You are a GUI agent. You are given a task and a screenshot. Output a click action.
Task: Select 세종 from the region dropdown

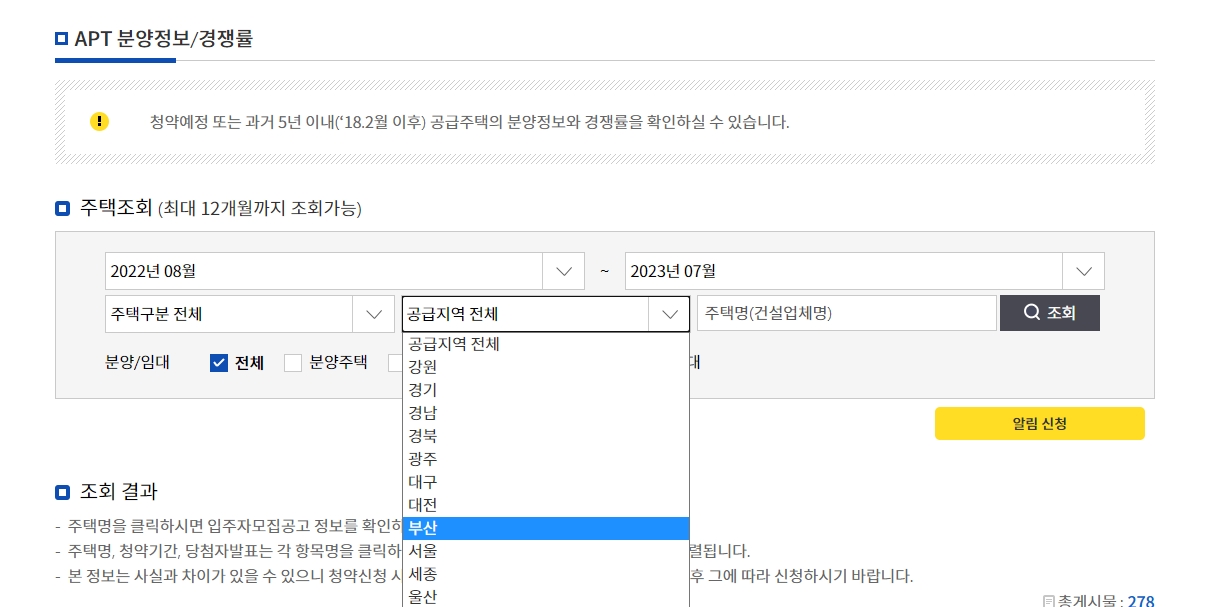coord(423,574)
